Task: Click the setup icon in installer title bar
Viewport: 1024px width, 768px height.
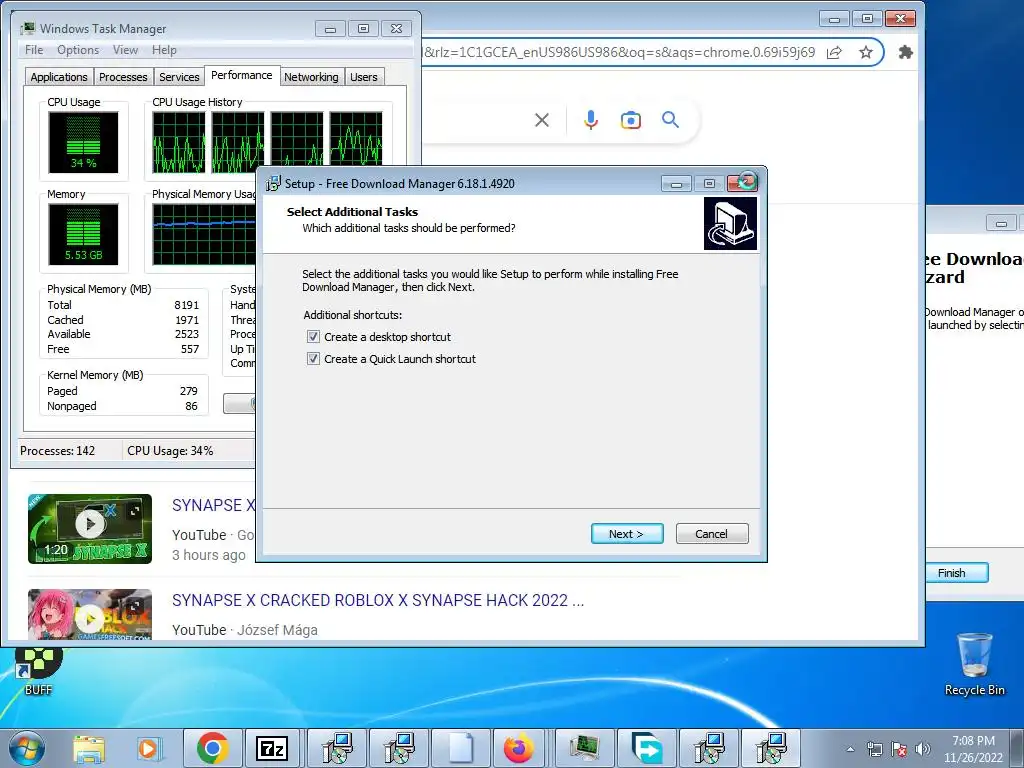Action: pos(273,184)
